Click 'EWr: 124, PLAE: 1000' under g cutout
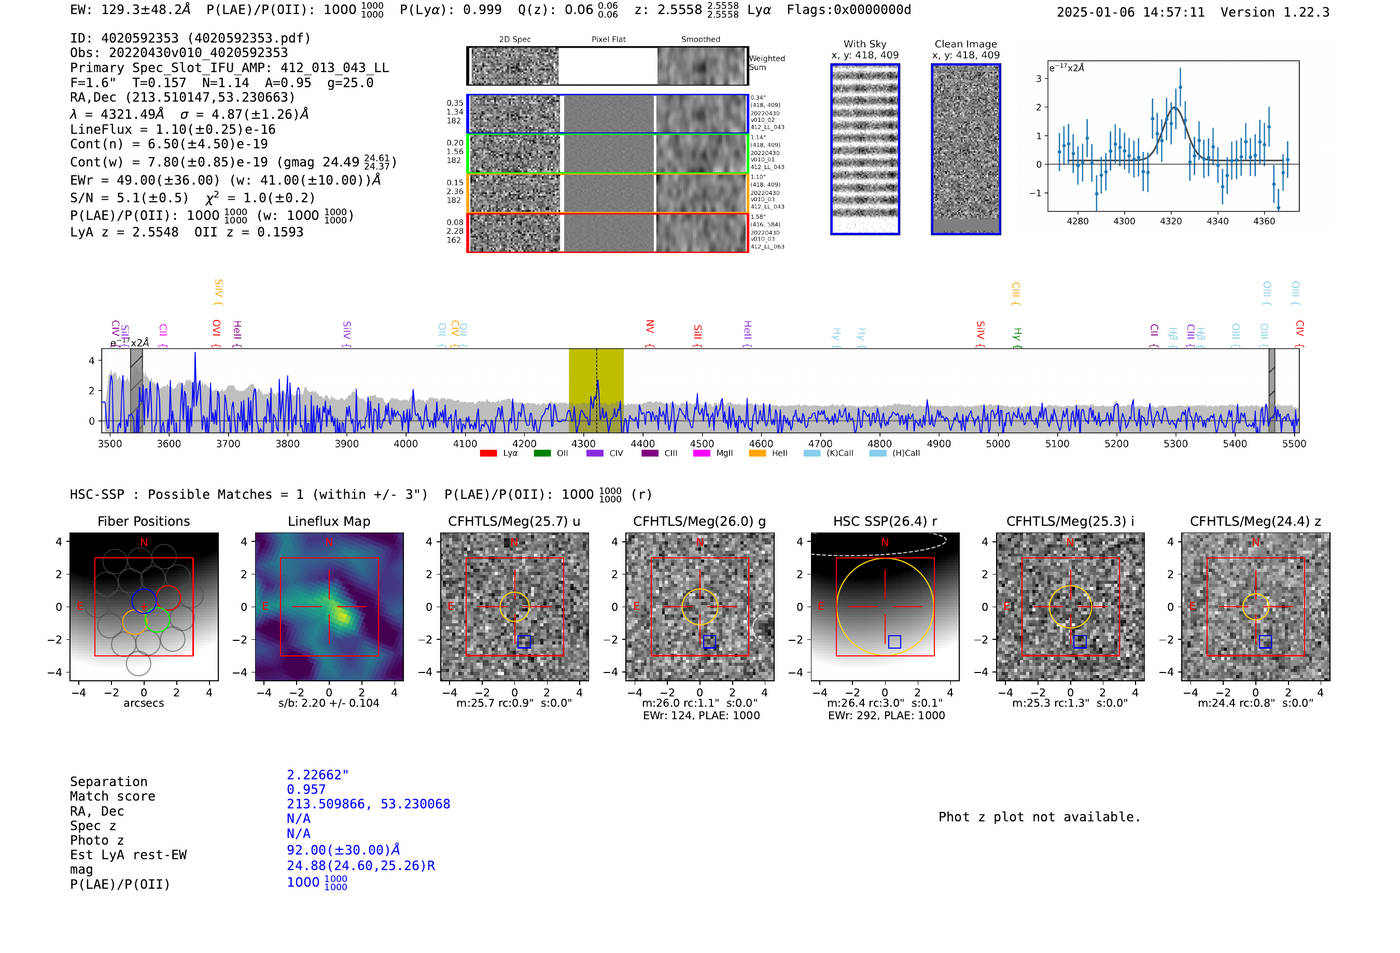 tap(701, 716)
